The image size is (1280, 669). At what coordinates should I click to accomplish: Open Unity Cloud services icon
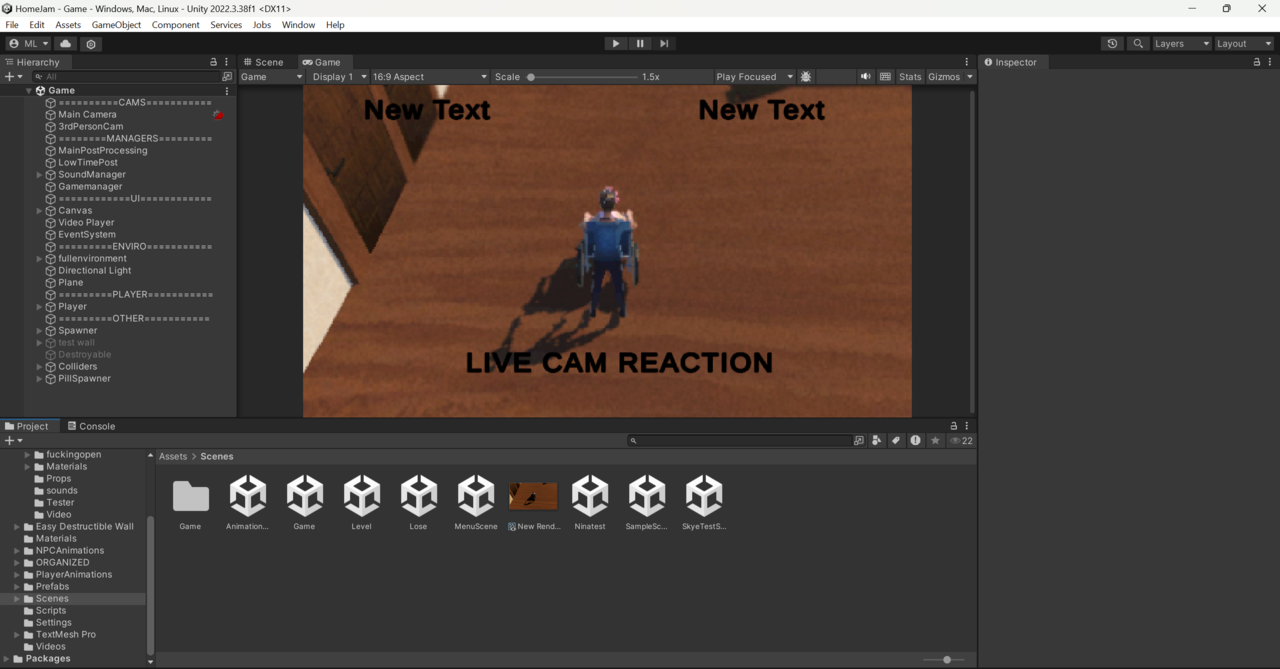click(x=66, y=44)
